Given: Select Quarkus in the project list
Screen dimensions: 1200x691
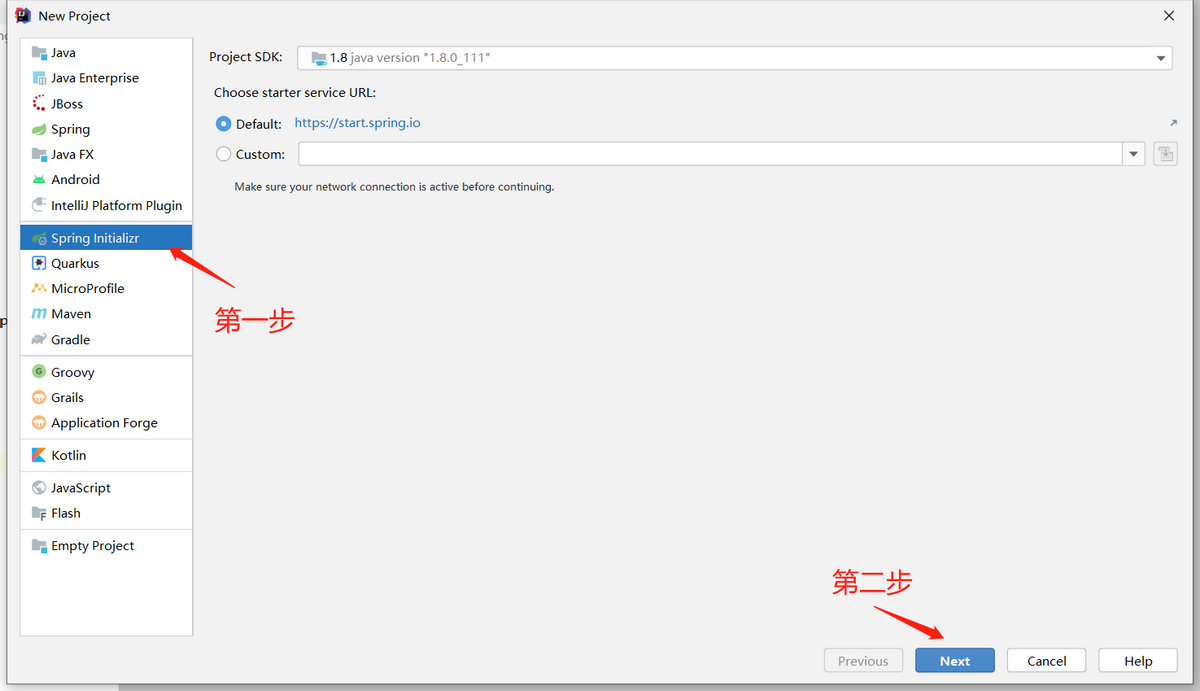Looking at the screenshot, I should click(x=106, y=263).
